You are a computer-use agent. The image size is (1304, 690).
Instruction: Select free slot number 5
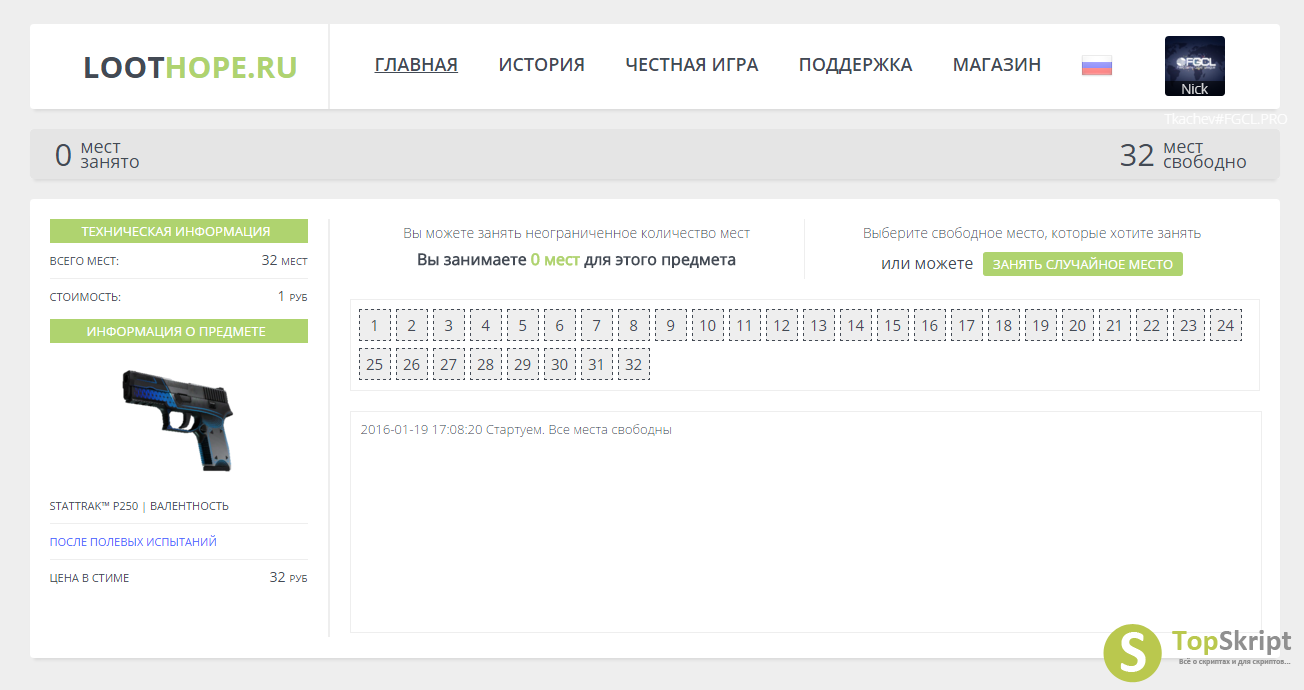[x=523, y=325]
